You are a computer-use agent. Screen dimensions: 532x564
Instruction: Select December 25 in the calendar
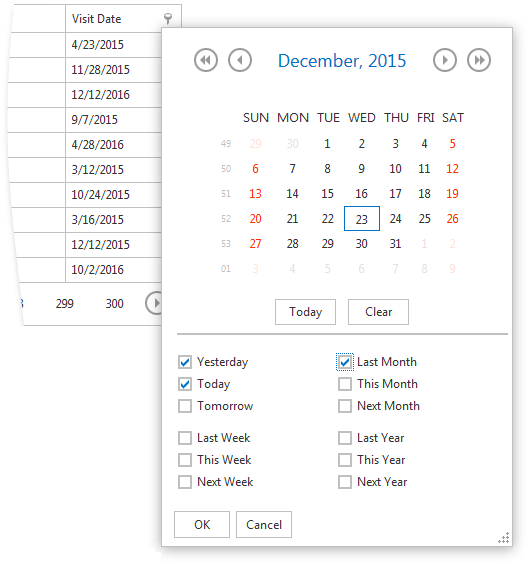tap(424, 219)
